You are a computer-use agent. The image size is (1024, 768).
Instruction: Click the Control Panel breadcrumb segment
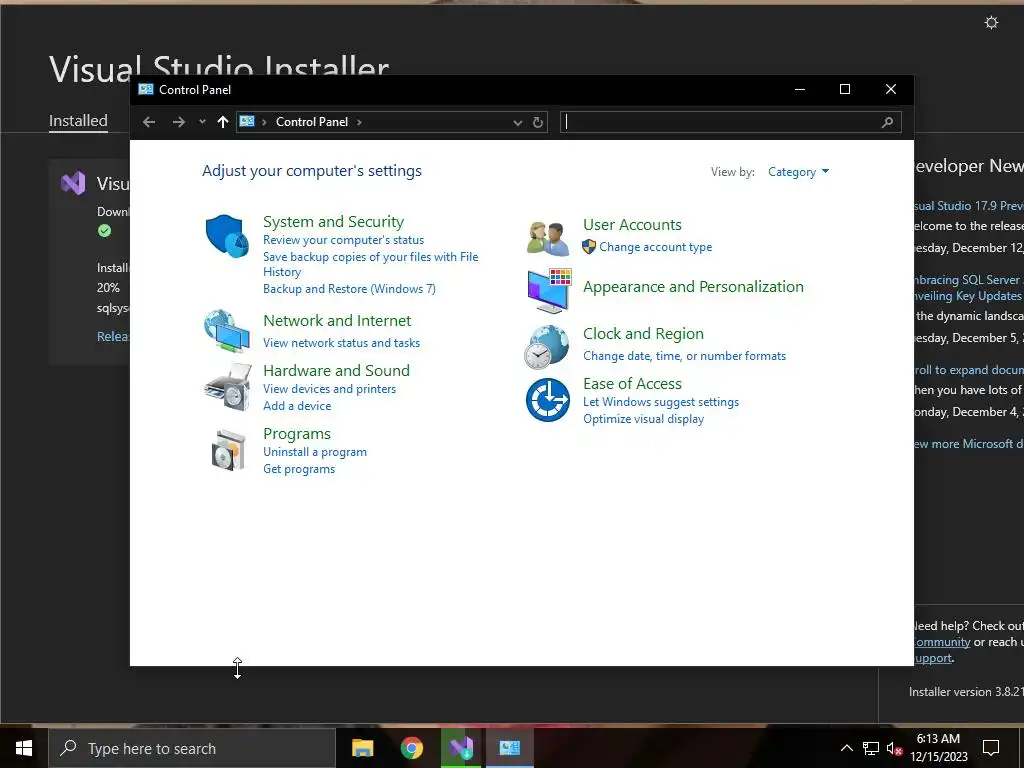coord(312,122)
